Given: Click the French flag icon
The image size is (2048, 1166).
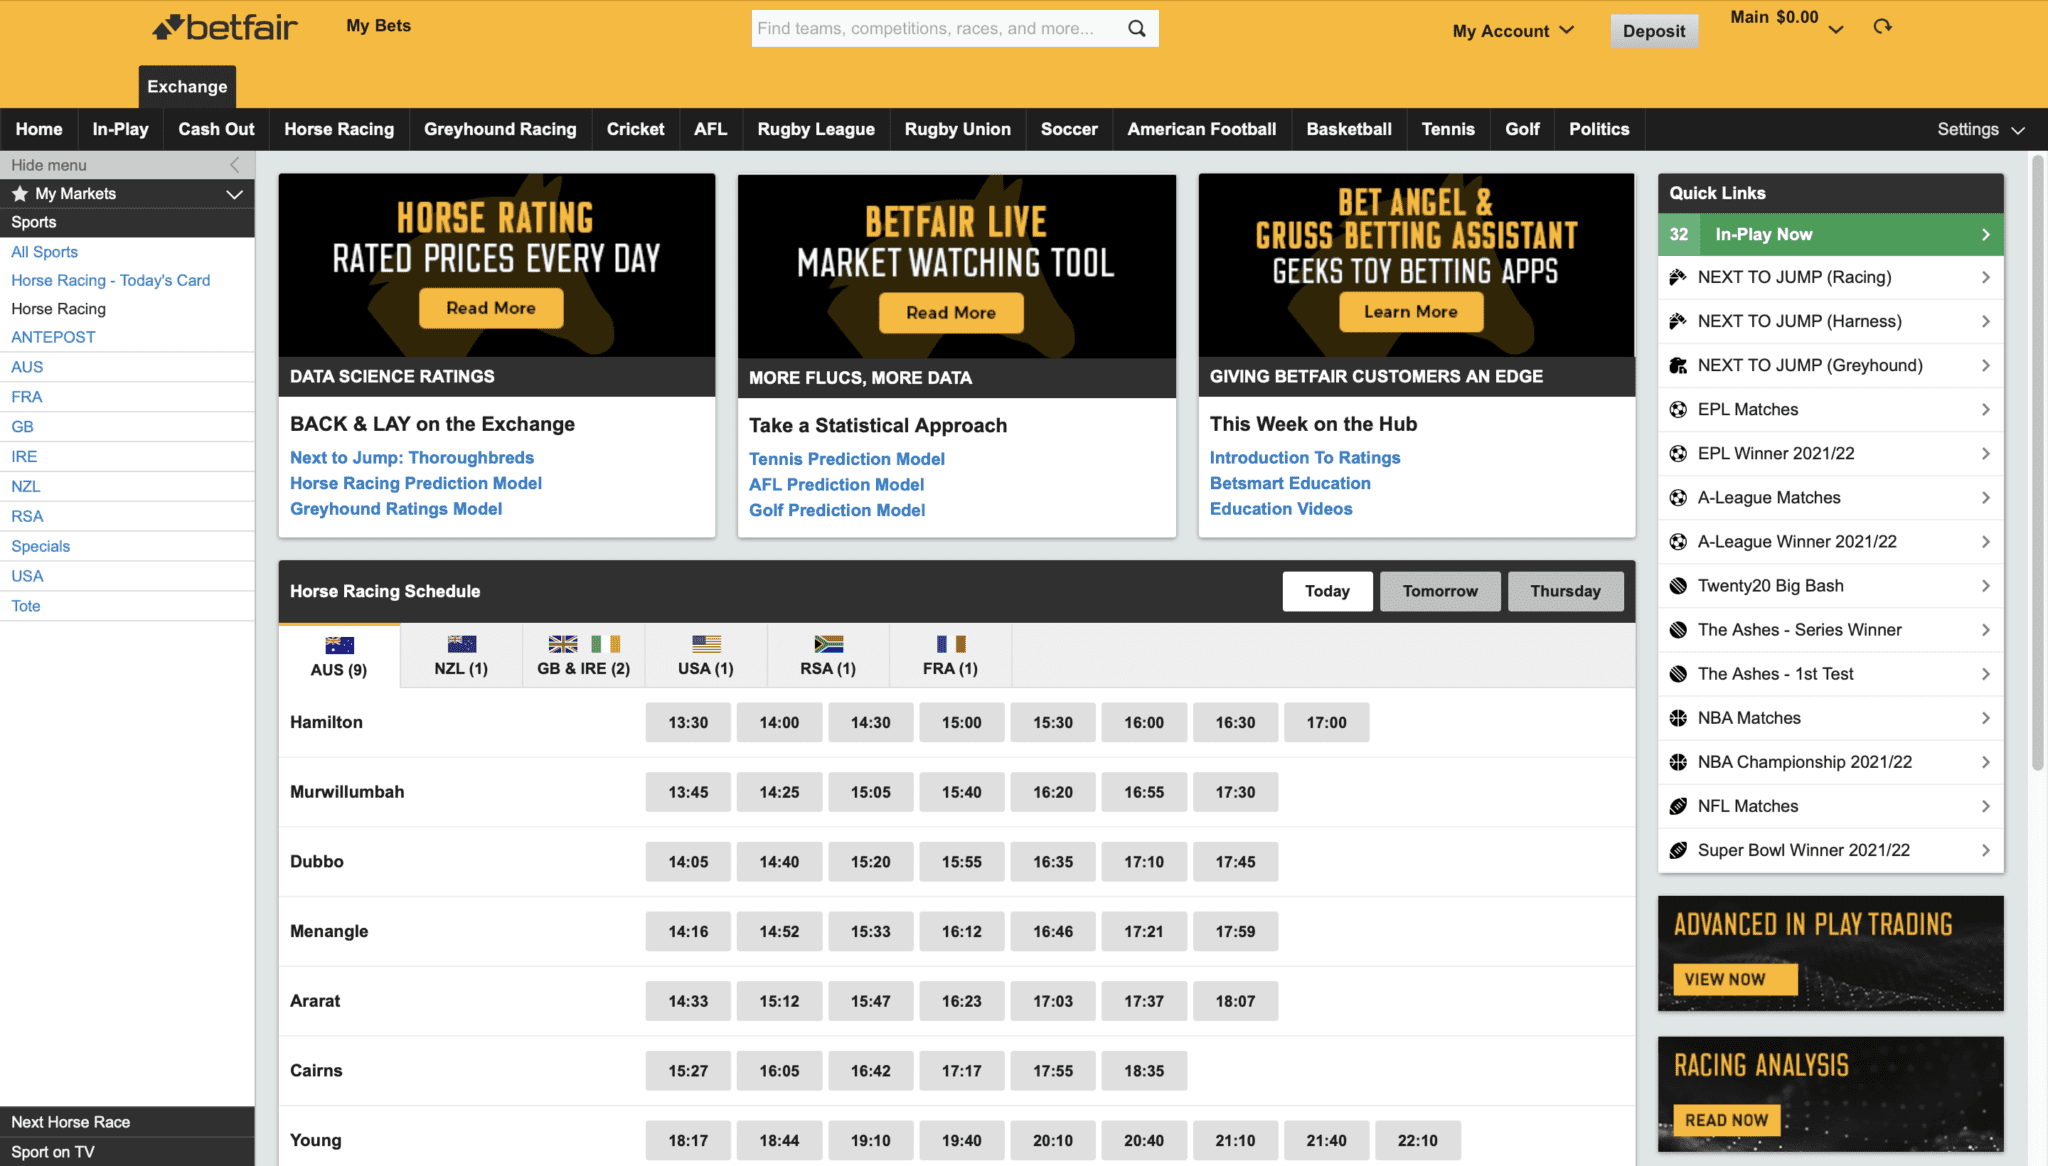Looking at the screenshot, I should click(950, 644).
